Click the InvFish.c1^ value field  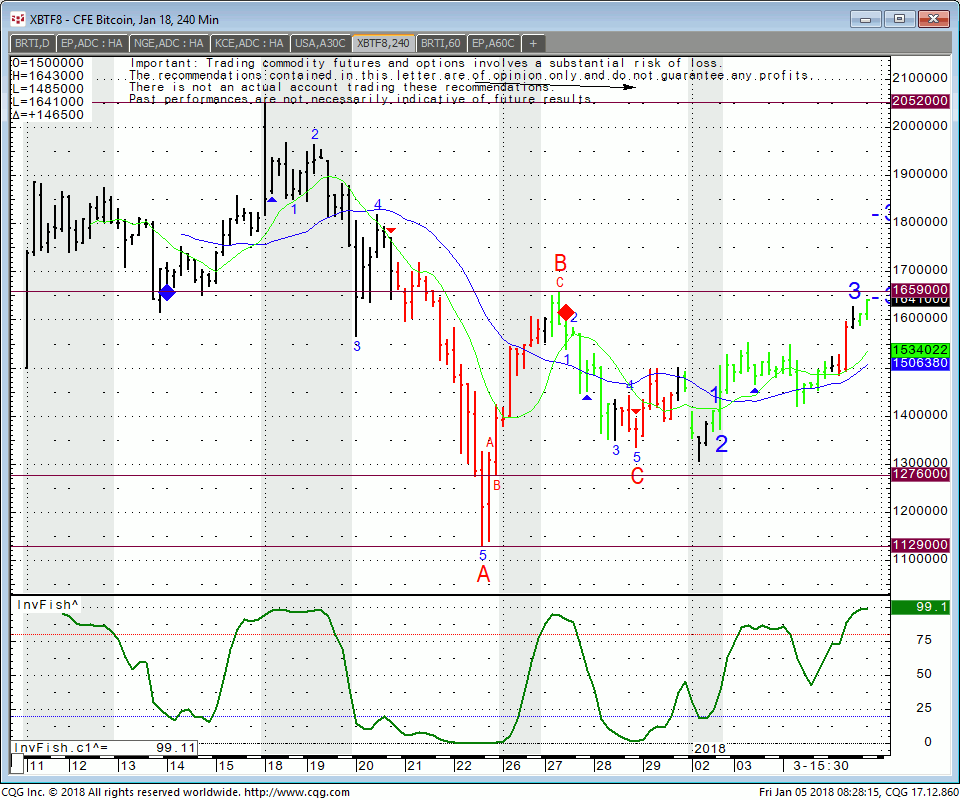(x=104, y=747)
